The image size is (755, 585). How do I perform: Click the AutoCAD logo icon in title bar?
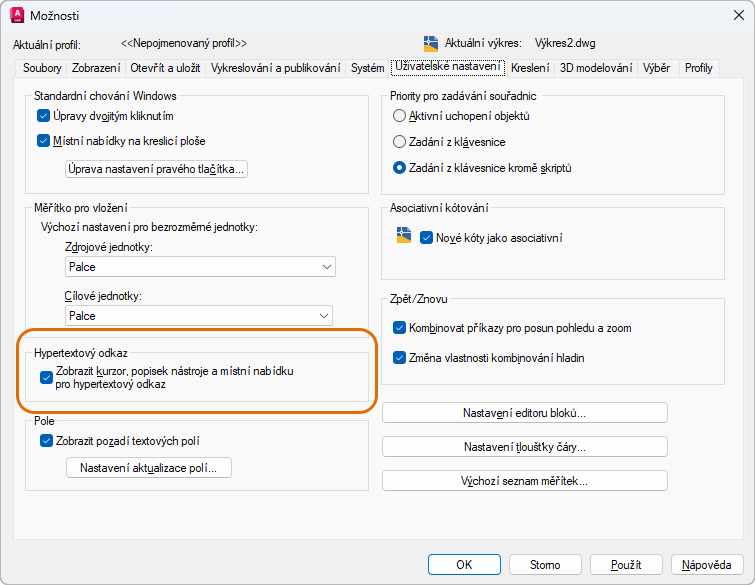pyautogui.click(x=17, y=15)
